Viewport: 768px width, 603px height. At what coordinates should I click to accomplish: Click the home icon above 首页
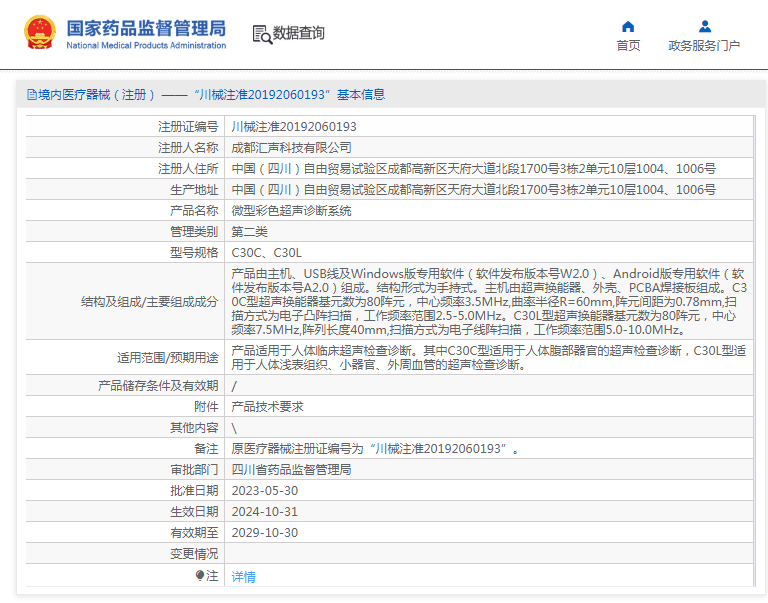pyautogui.click(x=628, y=26)
